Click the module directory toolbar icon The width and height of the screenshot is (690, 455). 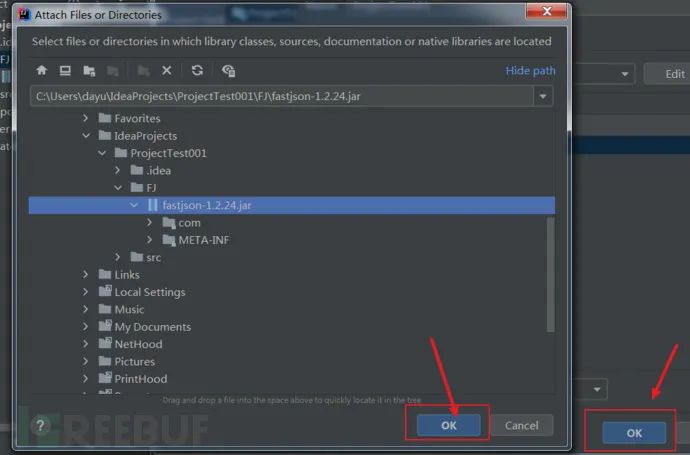[113, 71]
